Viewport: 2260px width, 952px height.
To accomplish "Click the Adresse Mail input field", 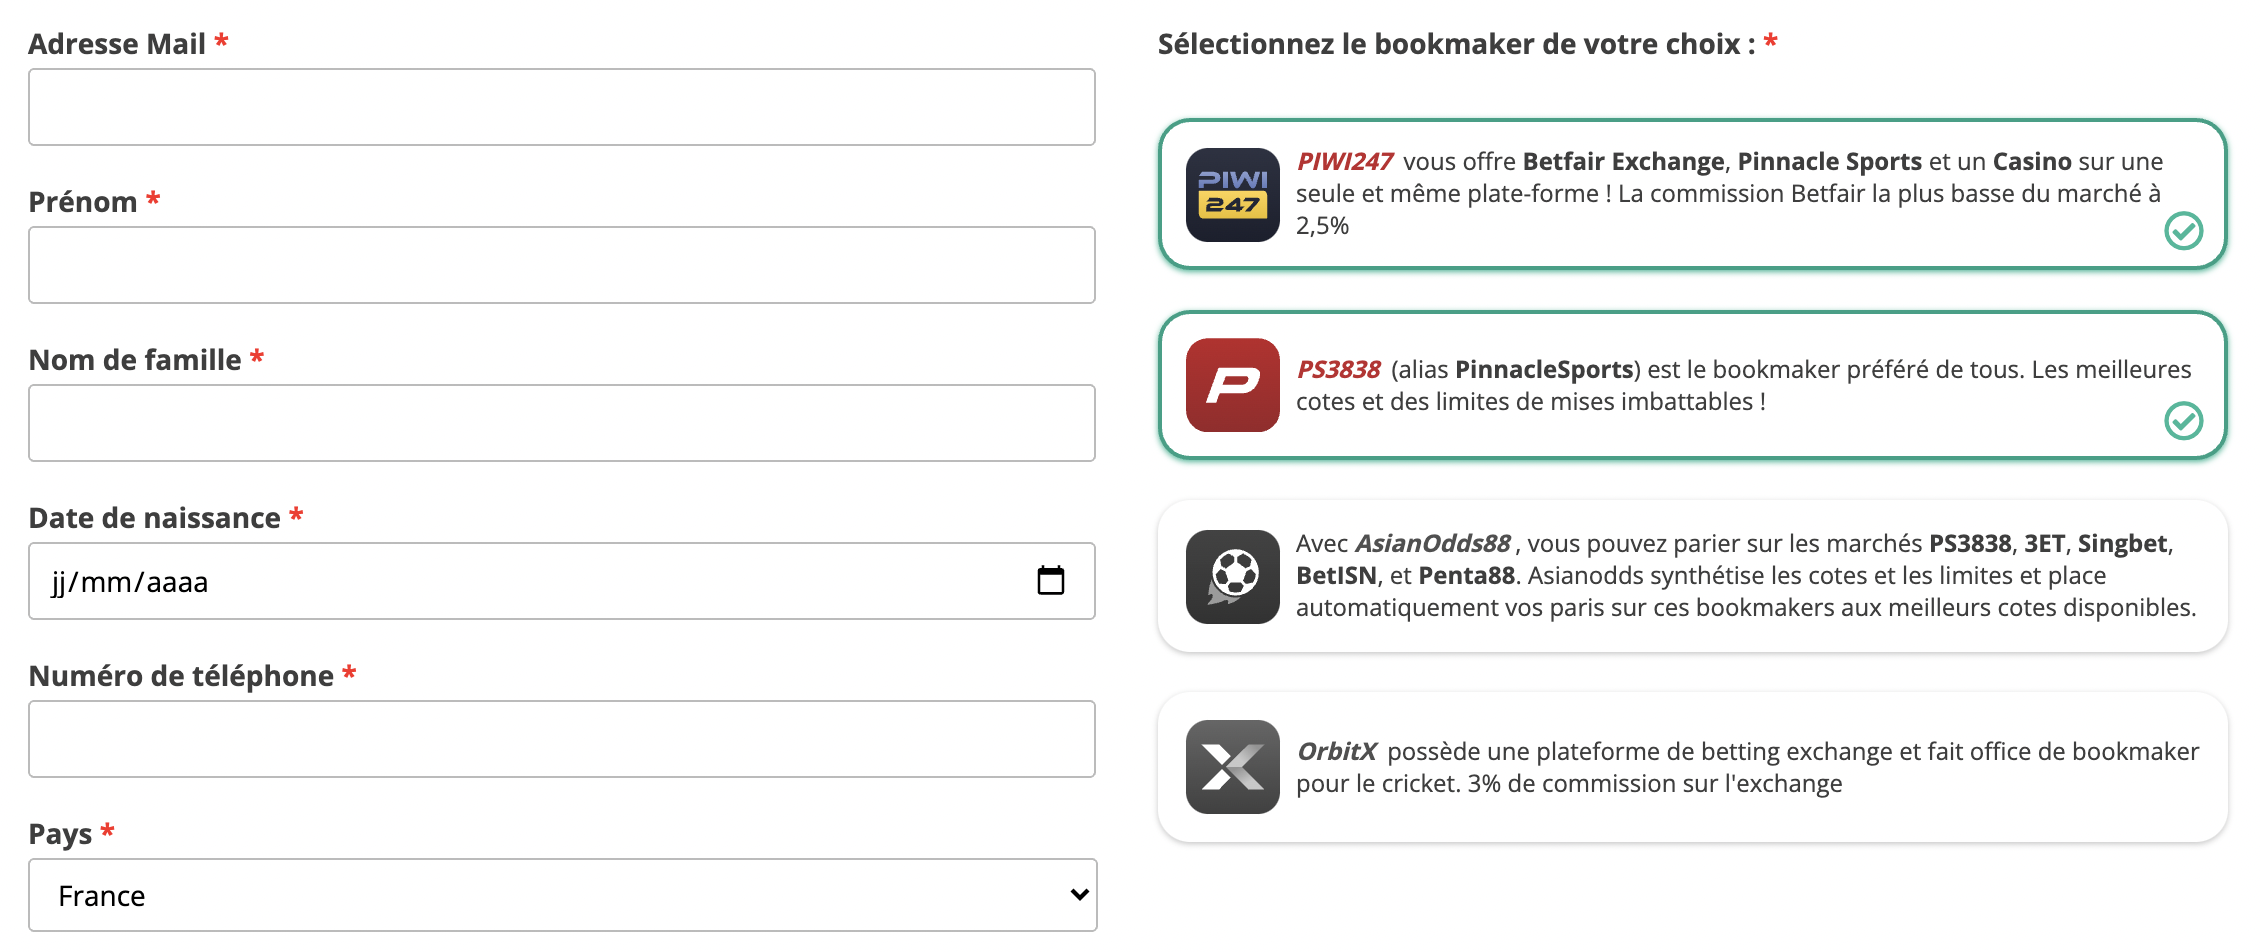I will click(561, 107).
